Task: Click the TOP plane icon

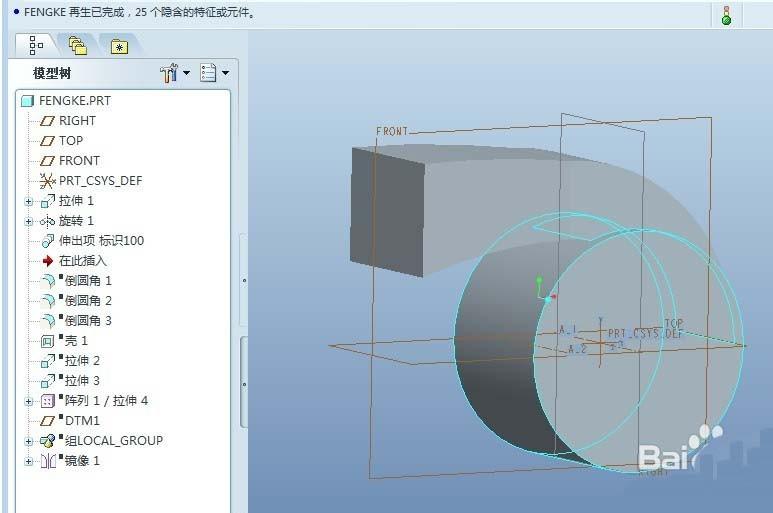Action: [x=47, y=141]
